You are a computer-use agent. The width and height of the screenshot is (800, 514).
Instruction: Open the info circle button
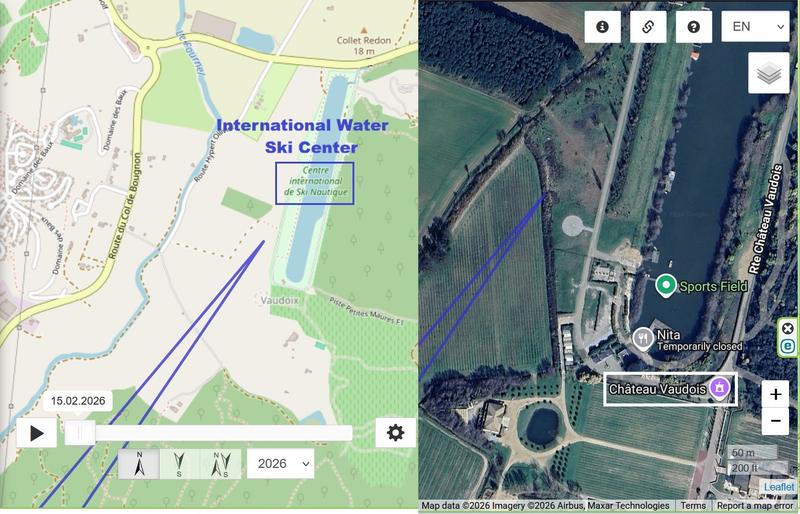[x=603, y=27]
